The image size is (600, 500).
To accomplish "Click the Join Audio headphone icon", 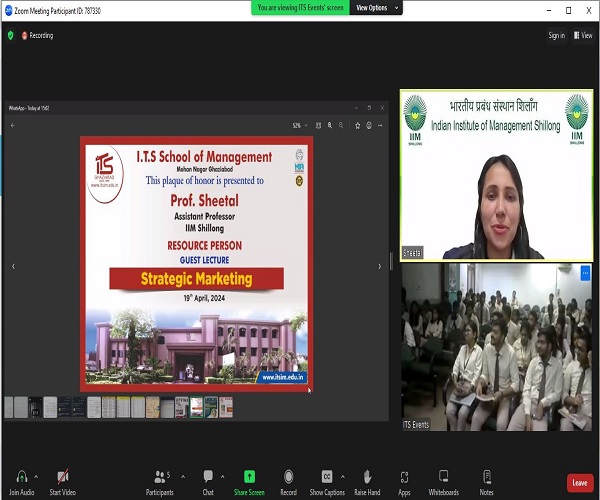I will click(22, 477).
